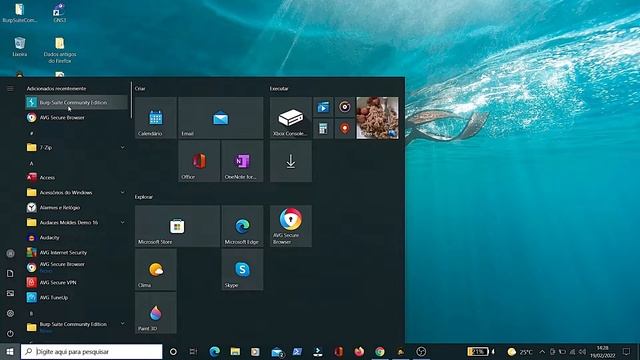
Task: Open the 25°C weather widget
Action: click(520, 351)
